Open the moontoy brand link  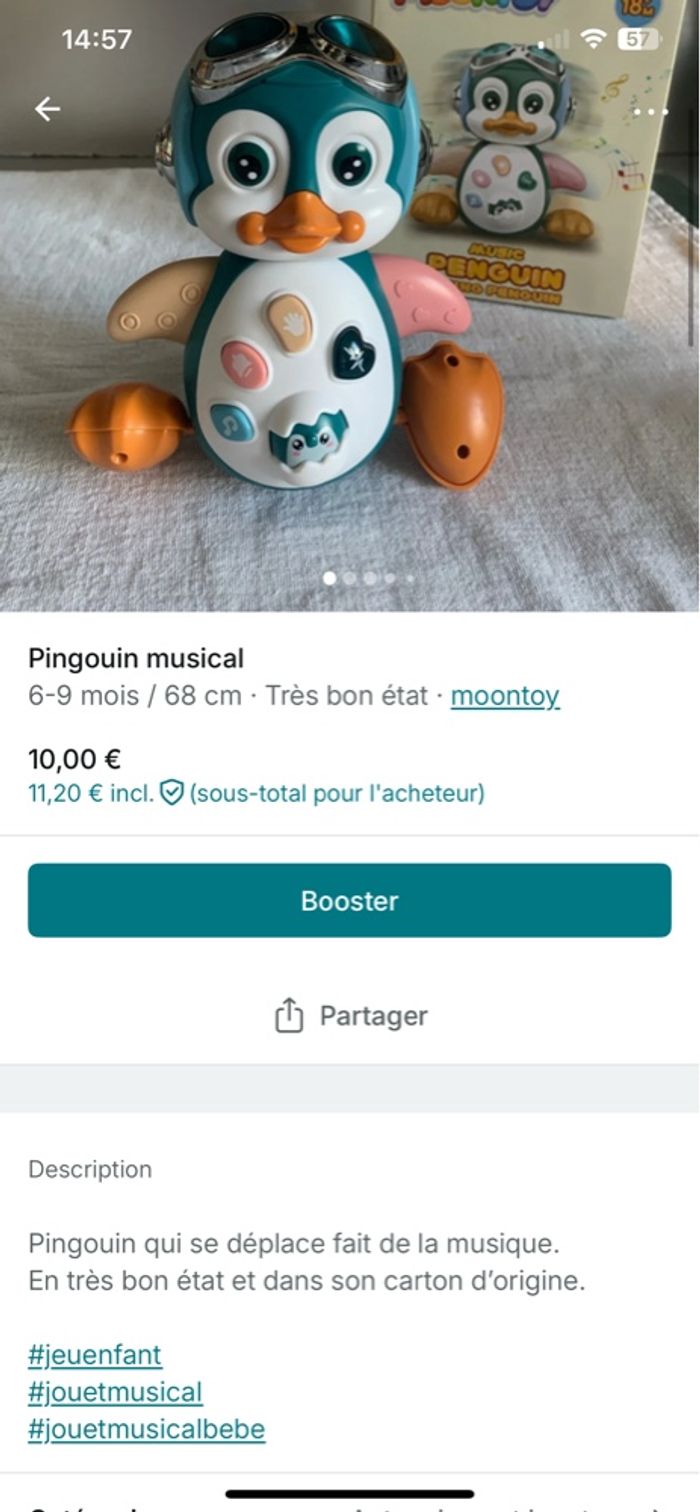tap(505, 696)
